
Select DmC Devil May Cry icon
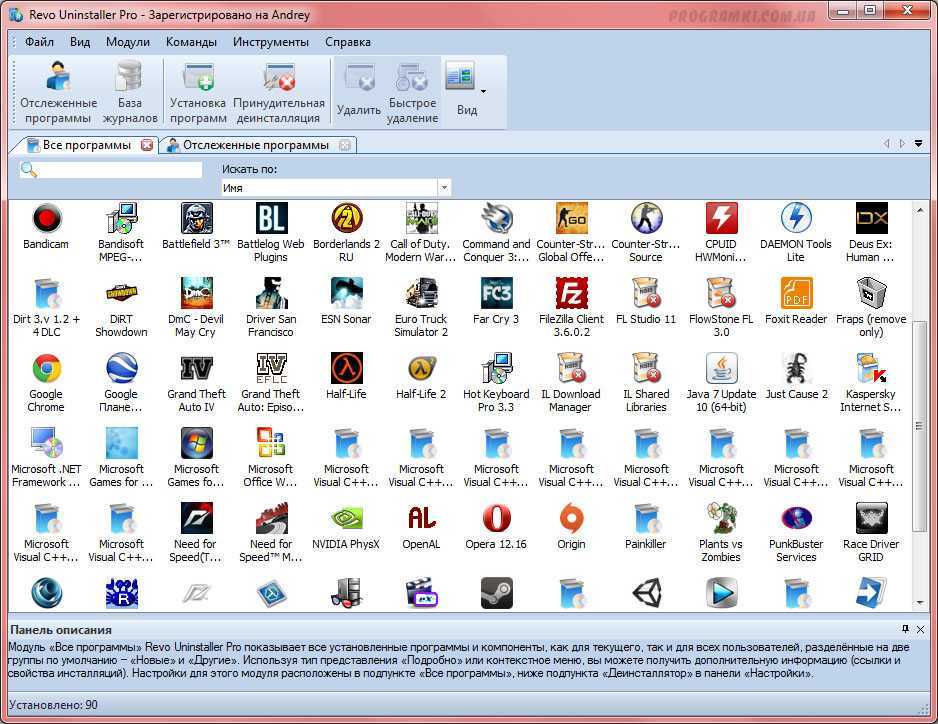[197, 293]
